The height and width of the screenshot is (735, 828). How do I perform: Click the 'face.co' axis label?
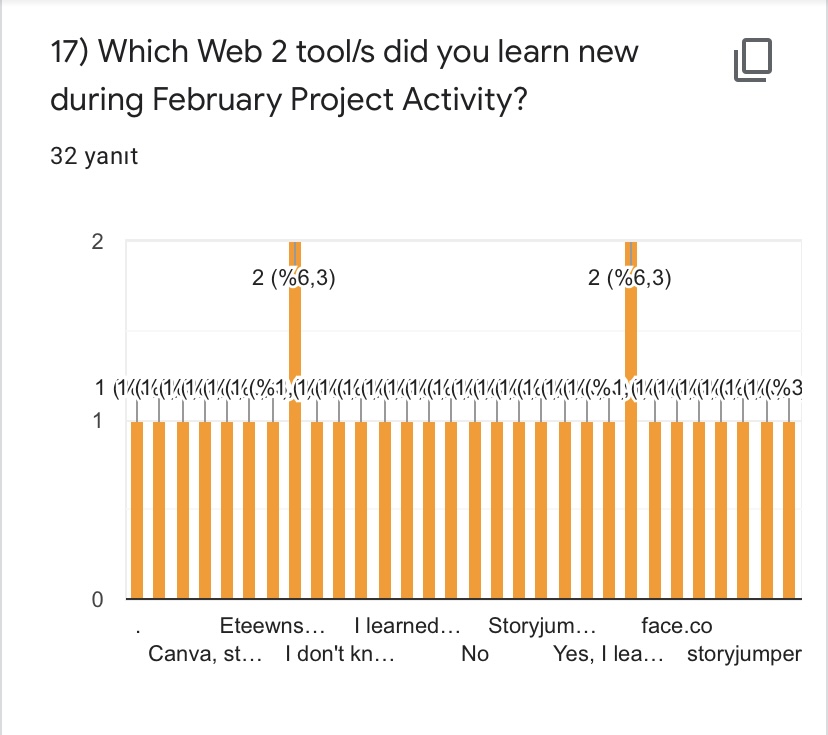677,627
